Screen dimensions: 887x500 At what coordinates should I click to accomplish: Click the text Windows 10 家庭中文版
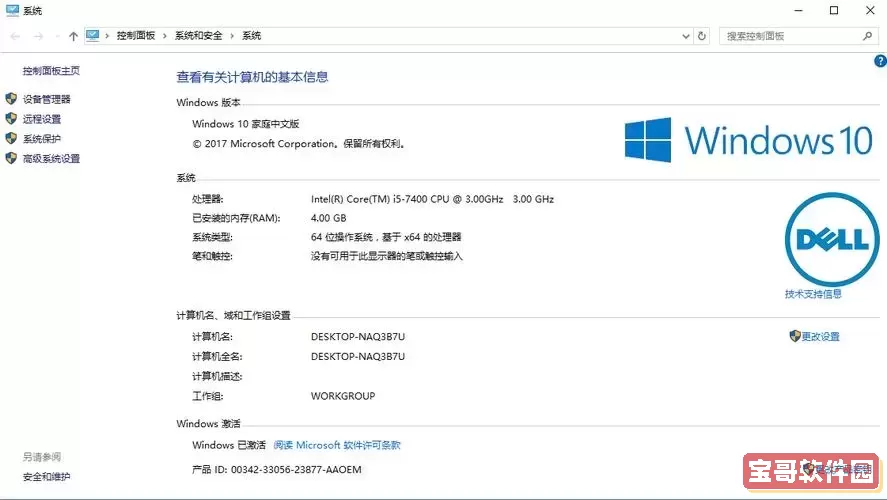(246, 124)
